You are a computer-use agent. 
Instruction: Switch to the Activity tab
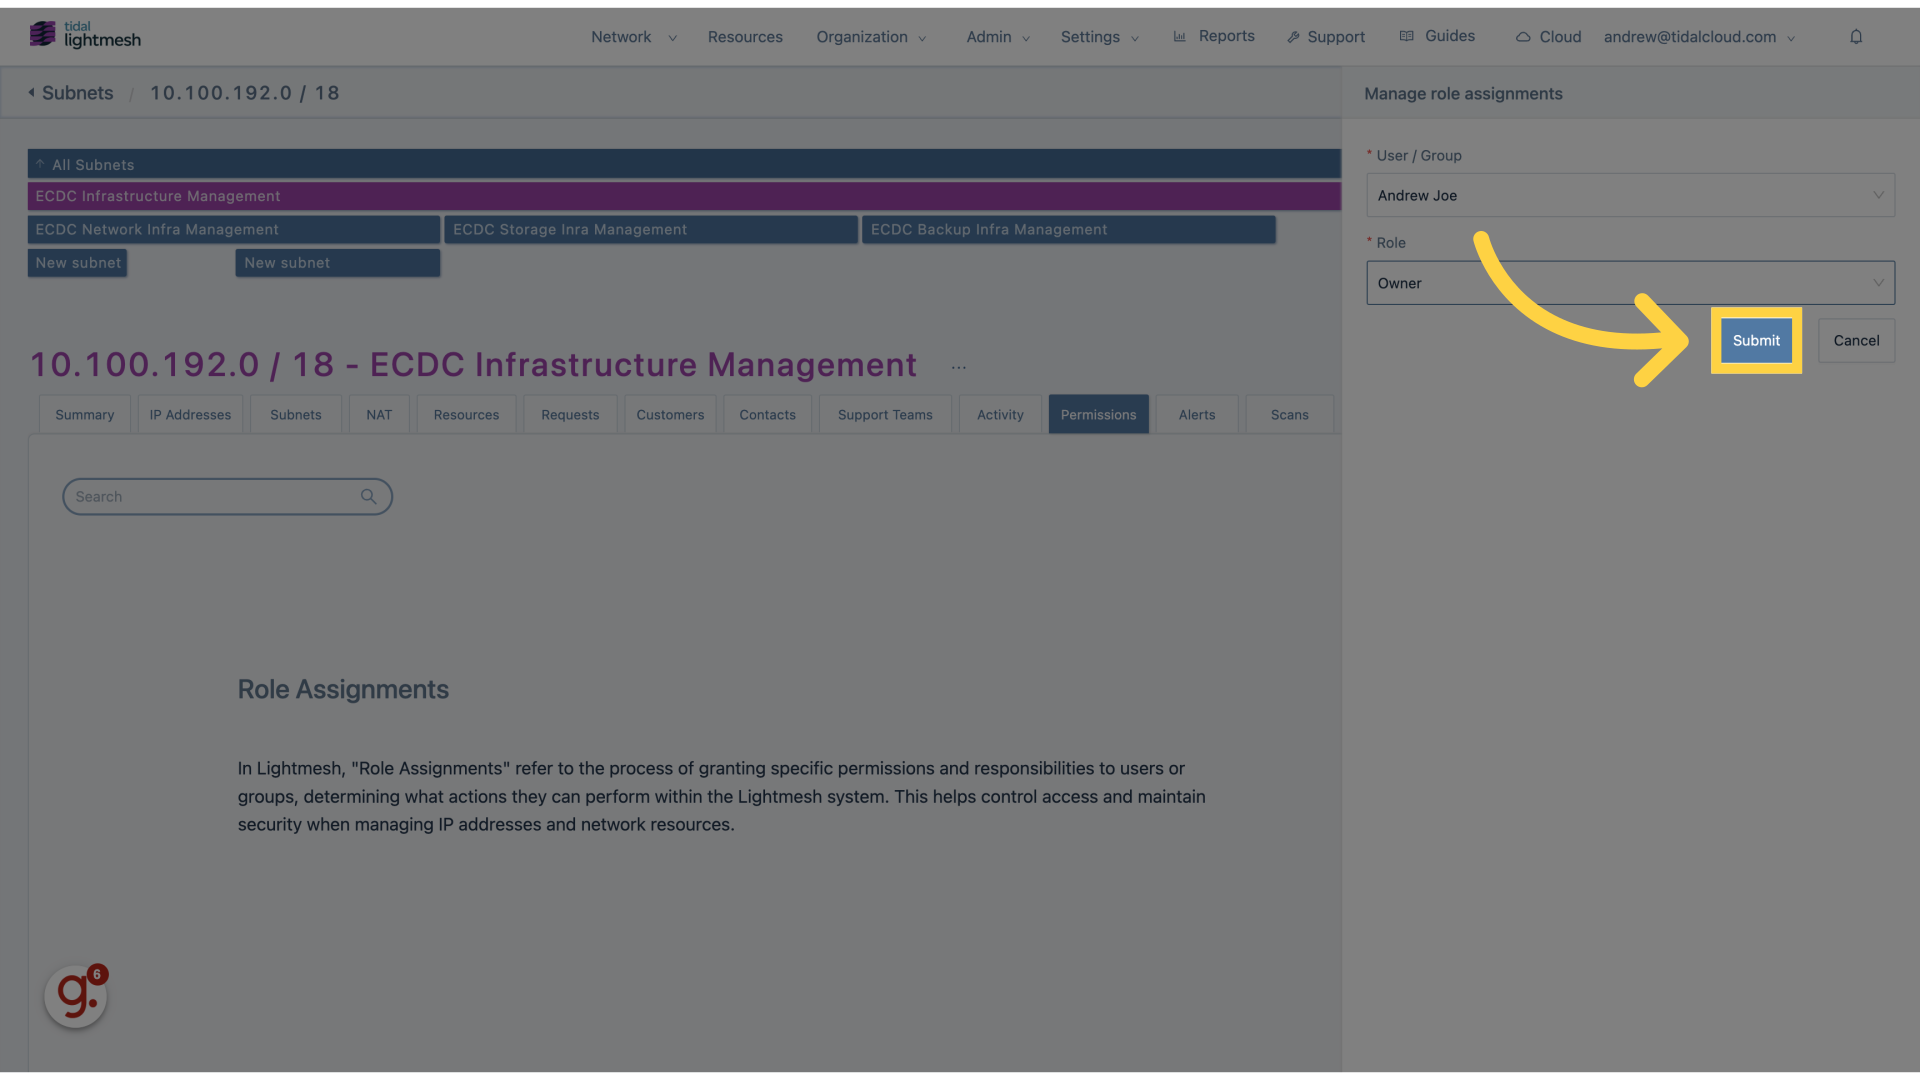pyautogui.click(x=1000, y=414)
